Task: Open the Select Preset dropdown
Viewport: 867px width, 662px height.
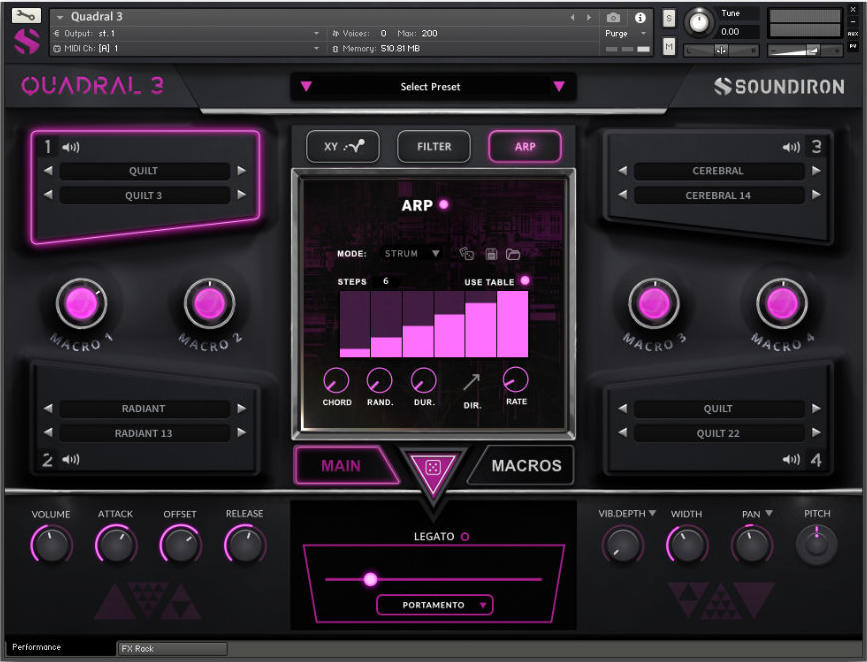Action: (x=433, y=87)
